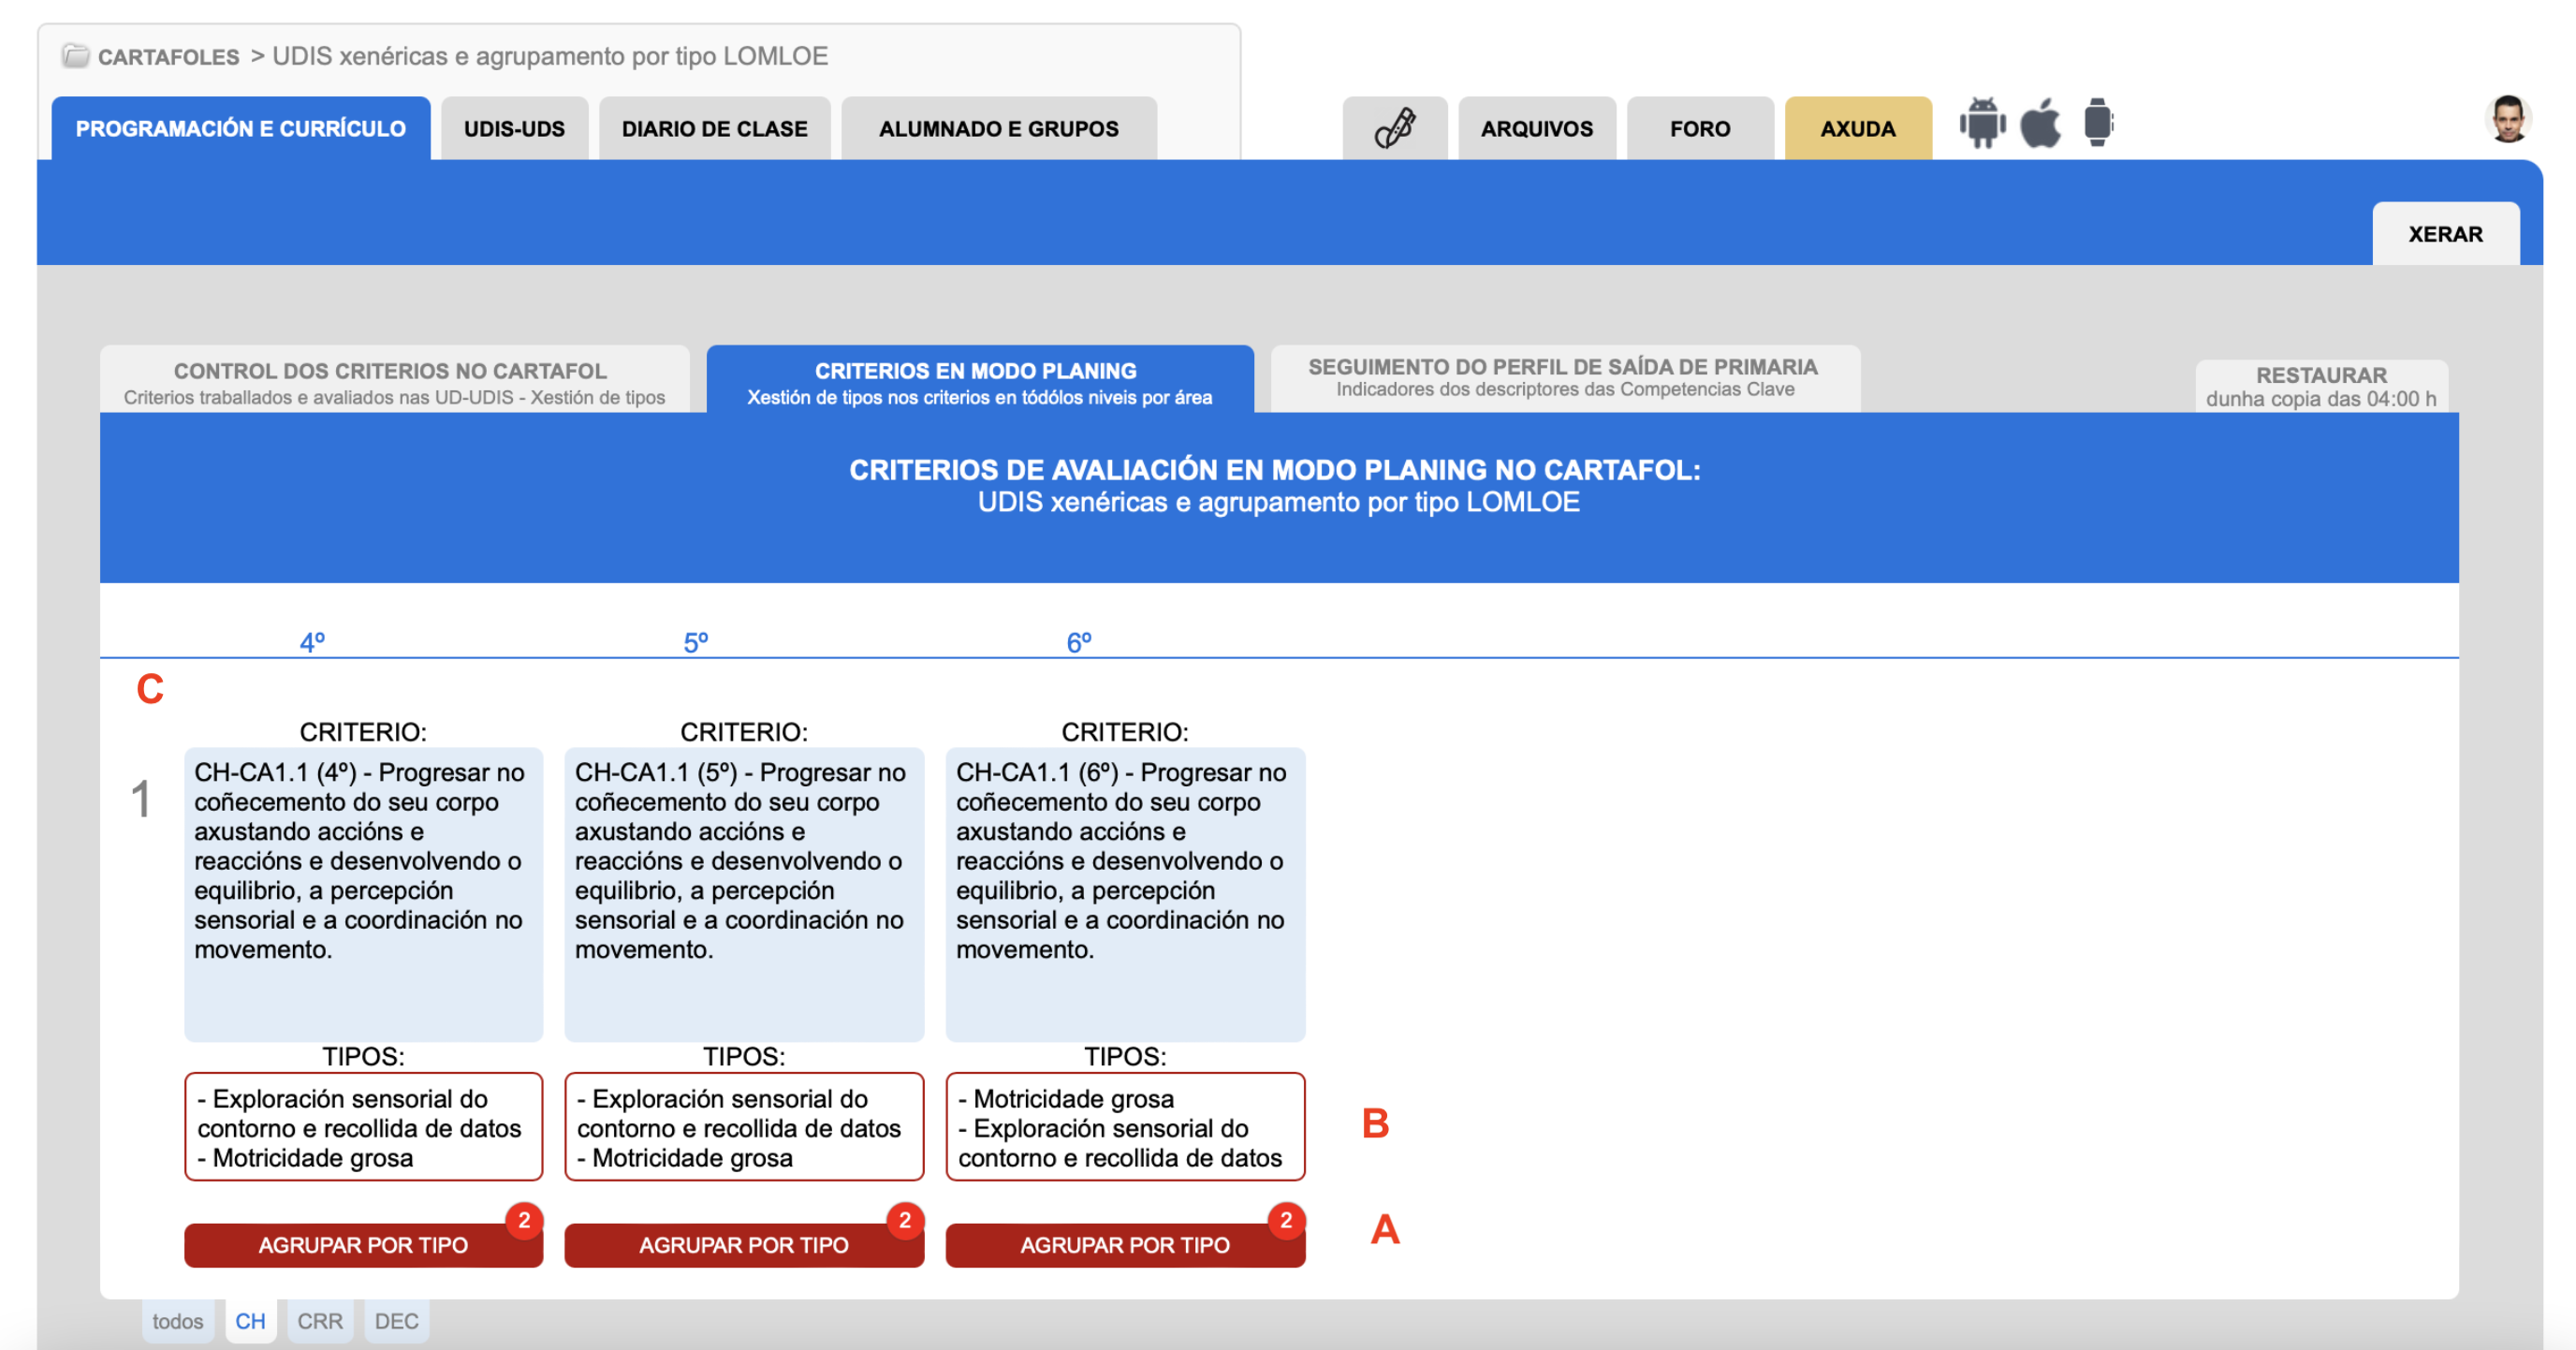Click AGRUPAR POR TIPO for 5º criterion
The image size is (2576, 1350).
[744, 1245]
